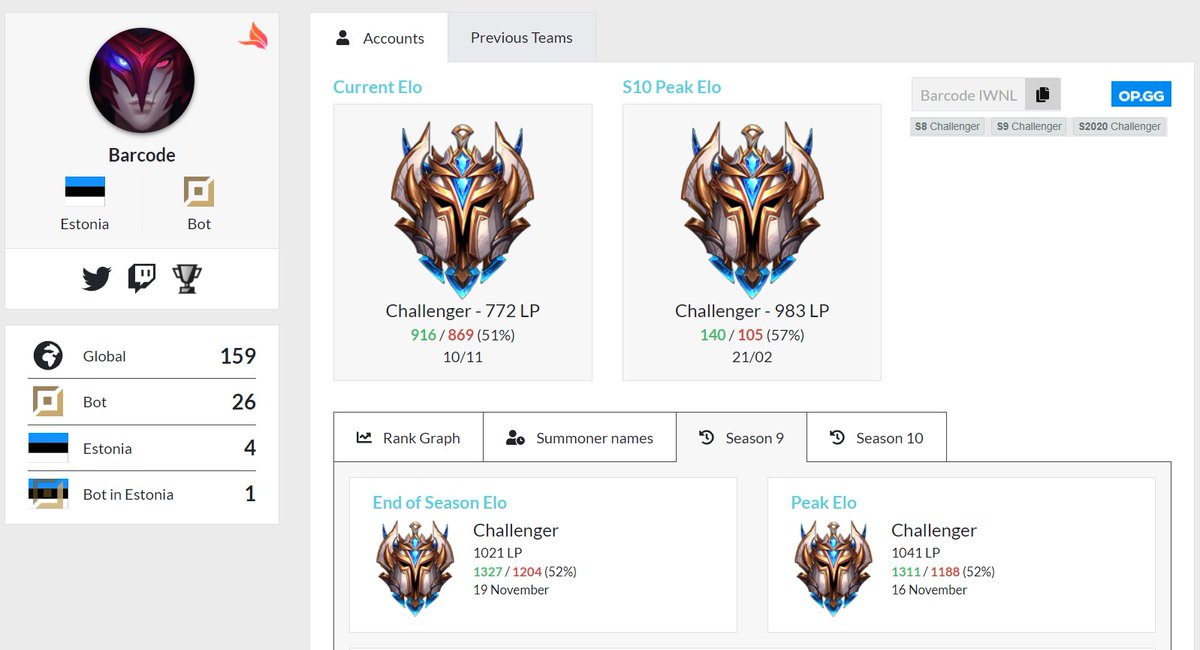Click the Bot role icon under Barcode

[x=199, y=191]
